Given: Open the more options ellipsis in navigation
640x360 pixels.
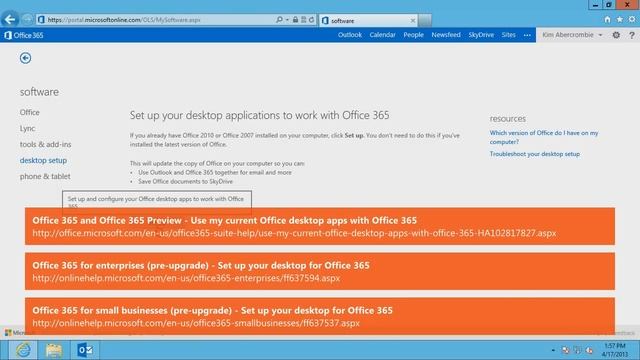Looking at the screenshot, I should click(527, 35).
